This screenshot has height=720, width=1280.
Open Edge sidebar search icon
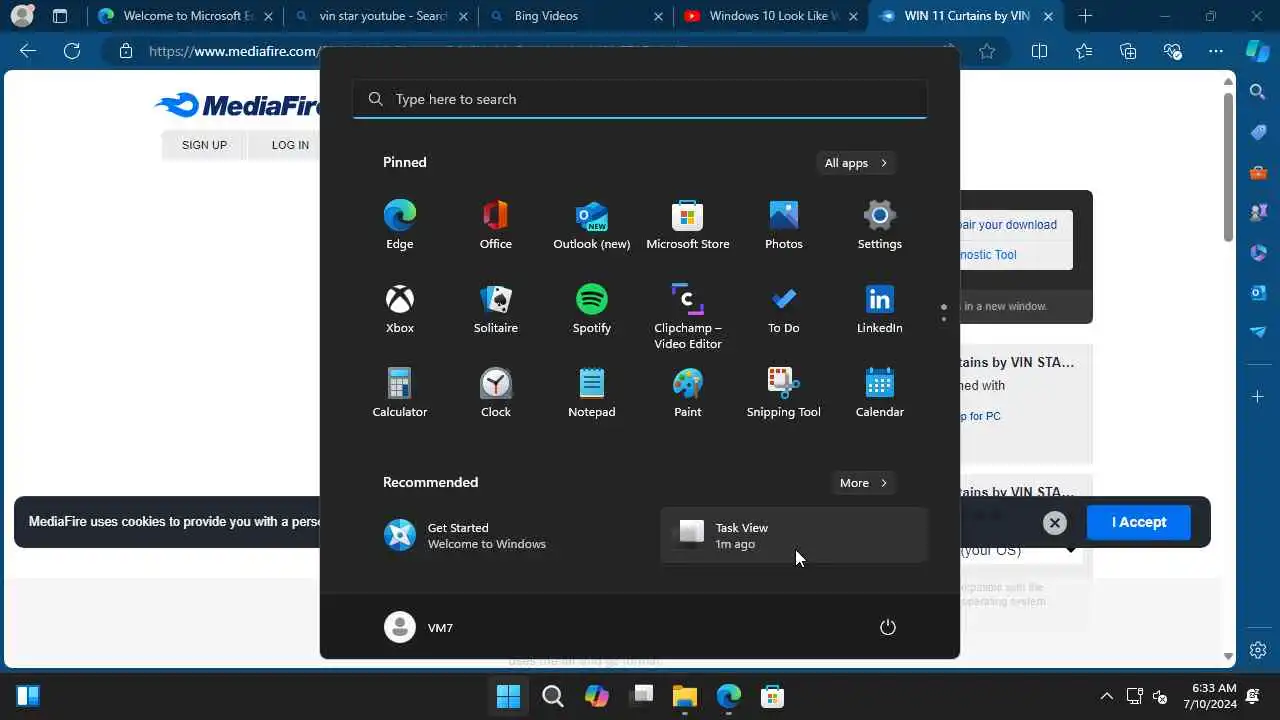(1258, 92)
